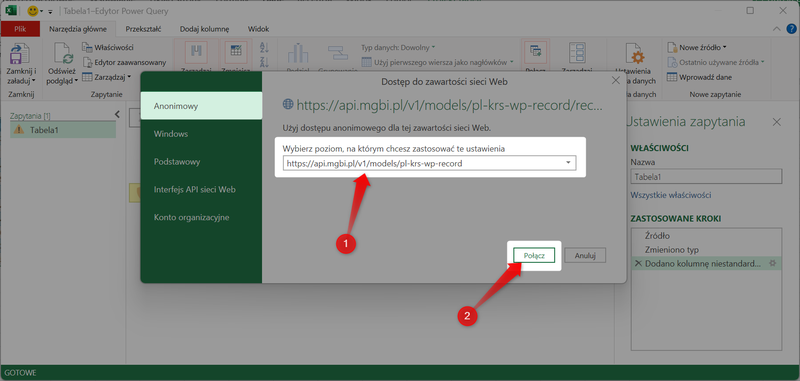The image size is (800, 381).
Task: Sort descending with the Z-A icon
Action: tap(264, 63)
